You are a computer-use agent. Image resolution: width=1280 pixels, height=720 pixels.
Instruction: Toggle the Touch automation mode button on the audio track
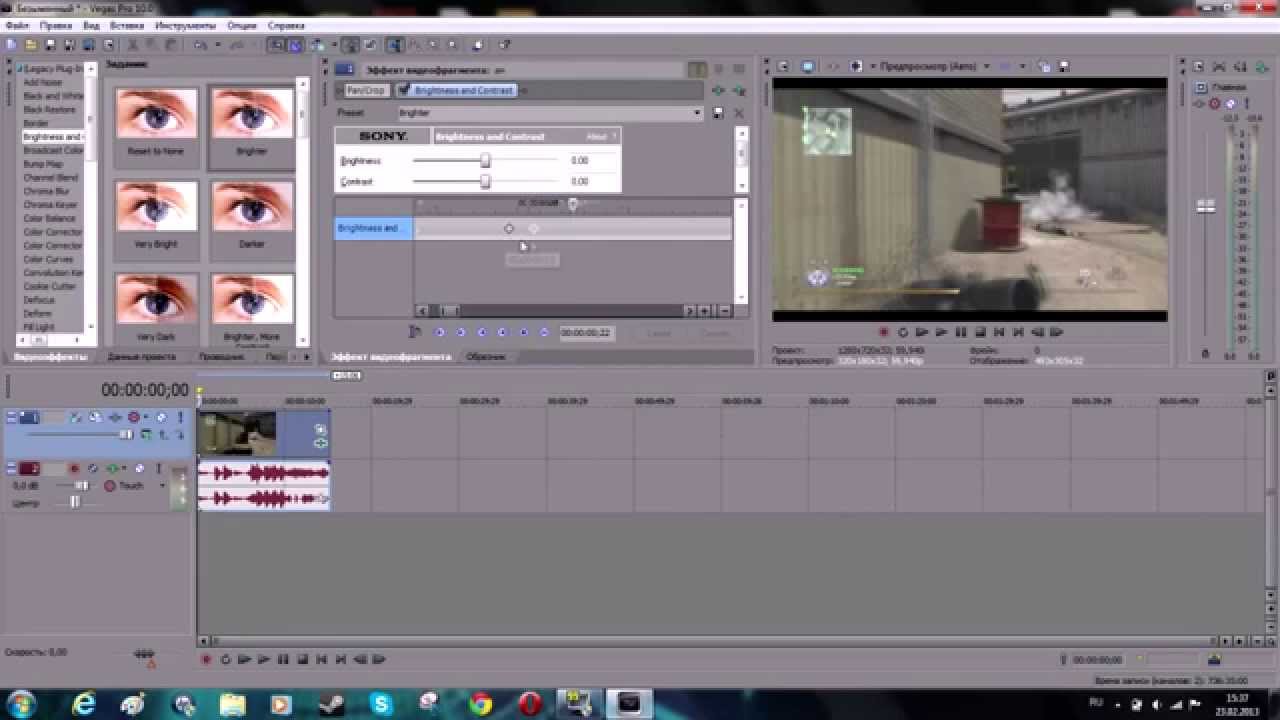click(110, 485)
